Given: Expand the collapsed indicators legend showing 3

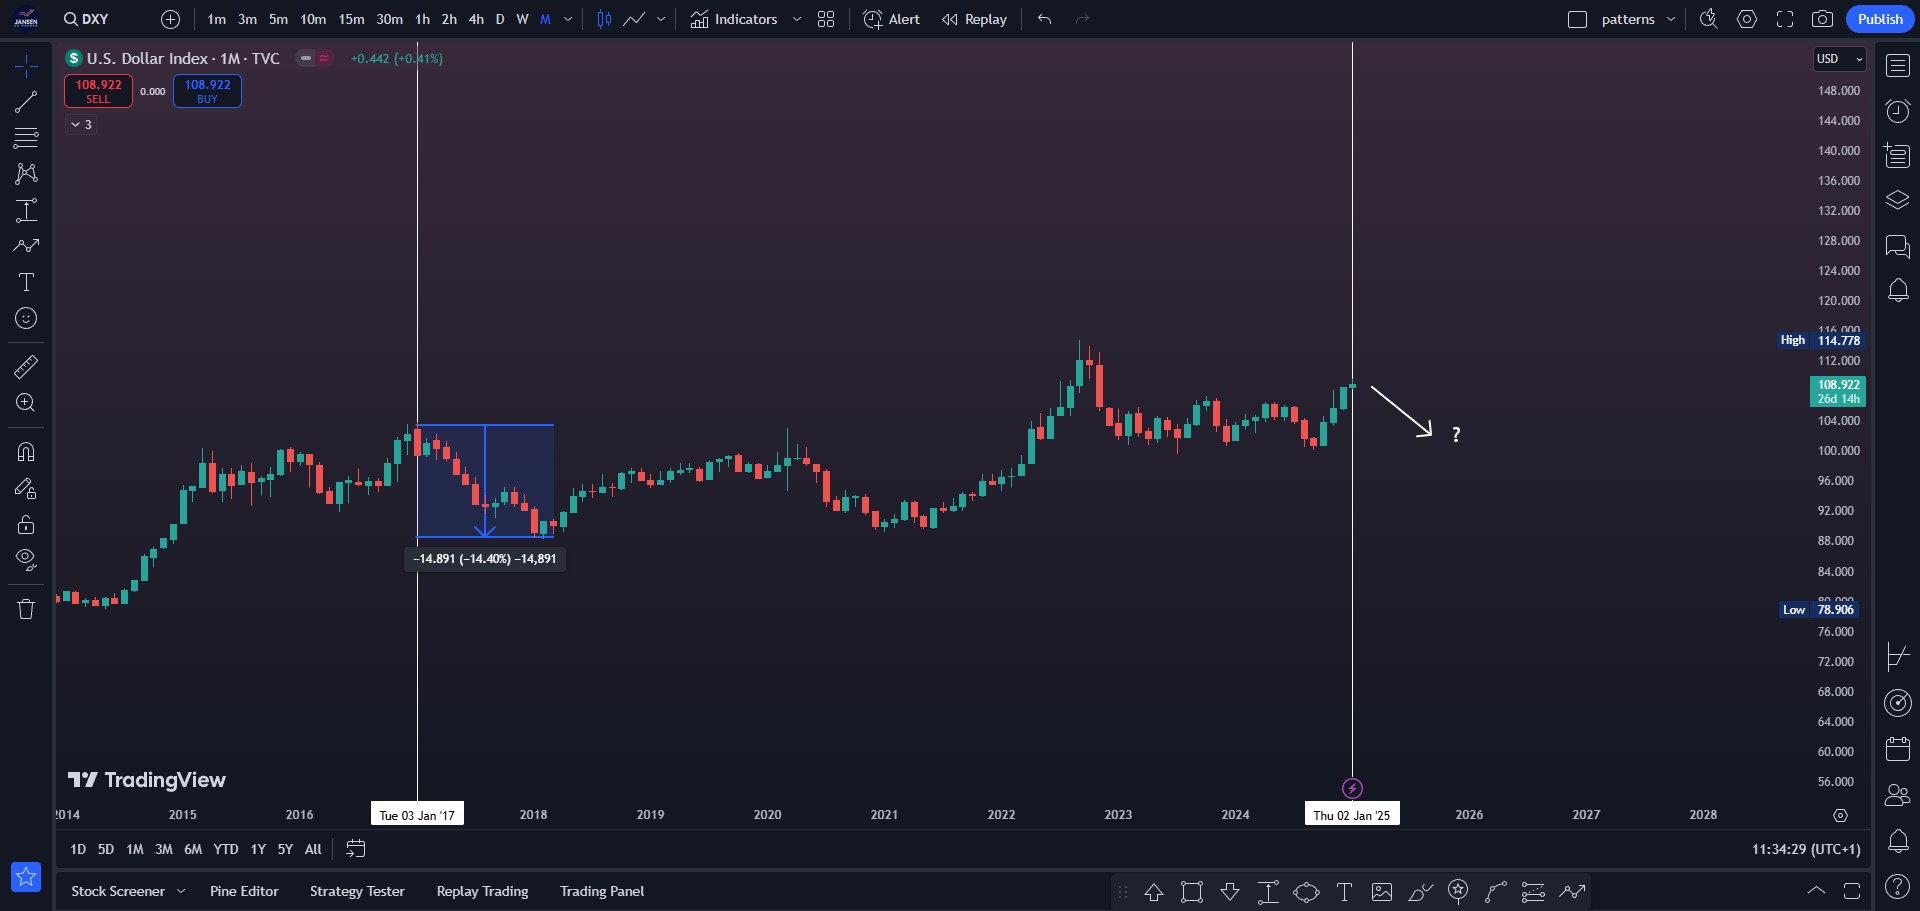Looking at the screenshot, I should click(x=81, y=125).
